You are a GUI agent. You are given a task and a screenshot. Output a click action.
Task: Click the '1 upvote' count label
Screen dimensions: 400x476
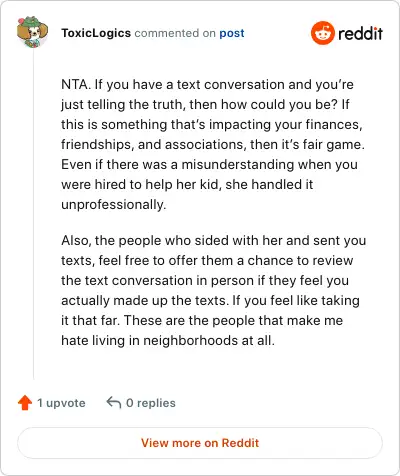61,403
